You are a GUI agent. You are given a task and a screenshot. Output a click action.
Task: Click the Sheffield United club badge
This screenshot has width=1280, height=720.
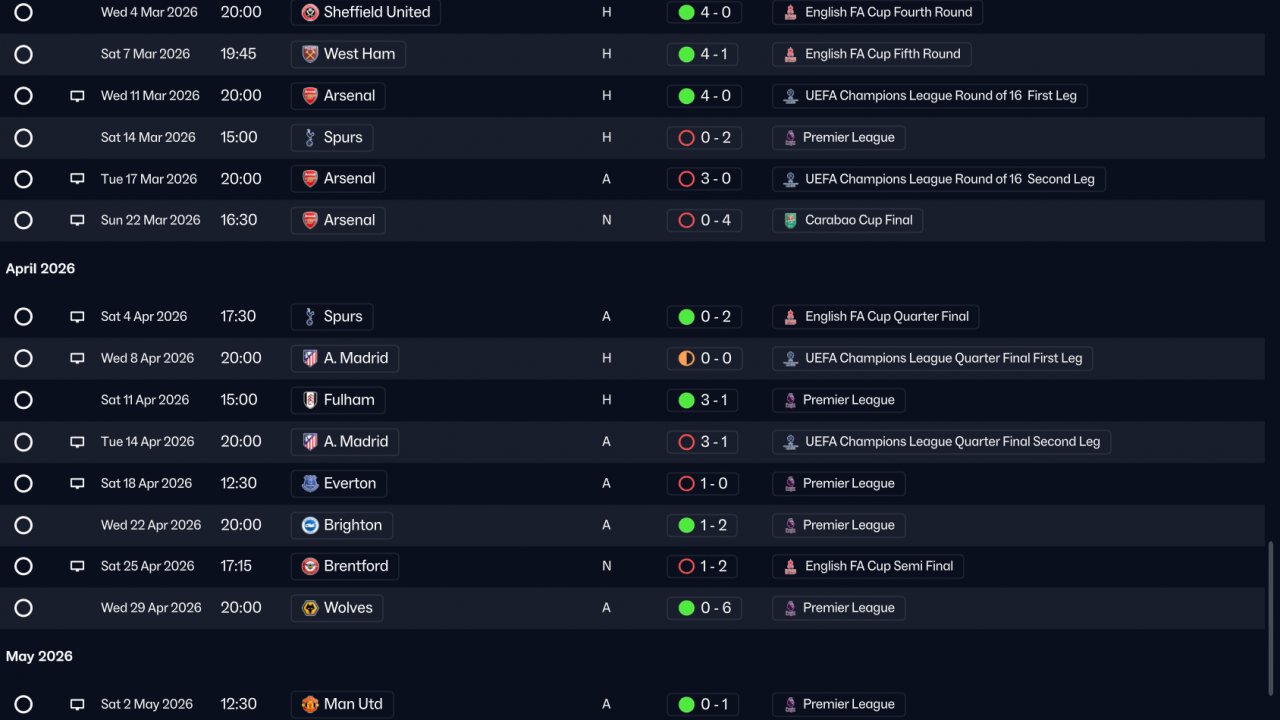coord(310,12)
